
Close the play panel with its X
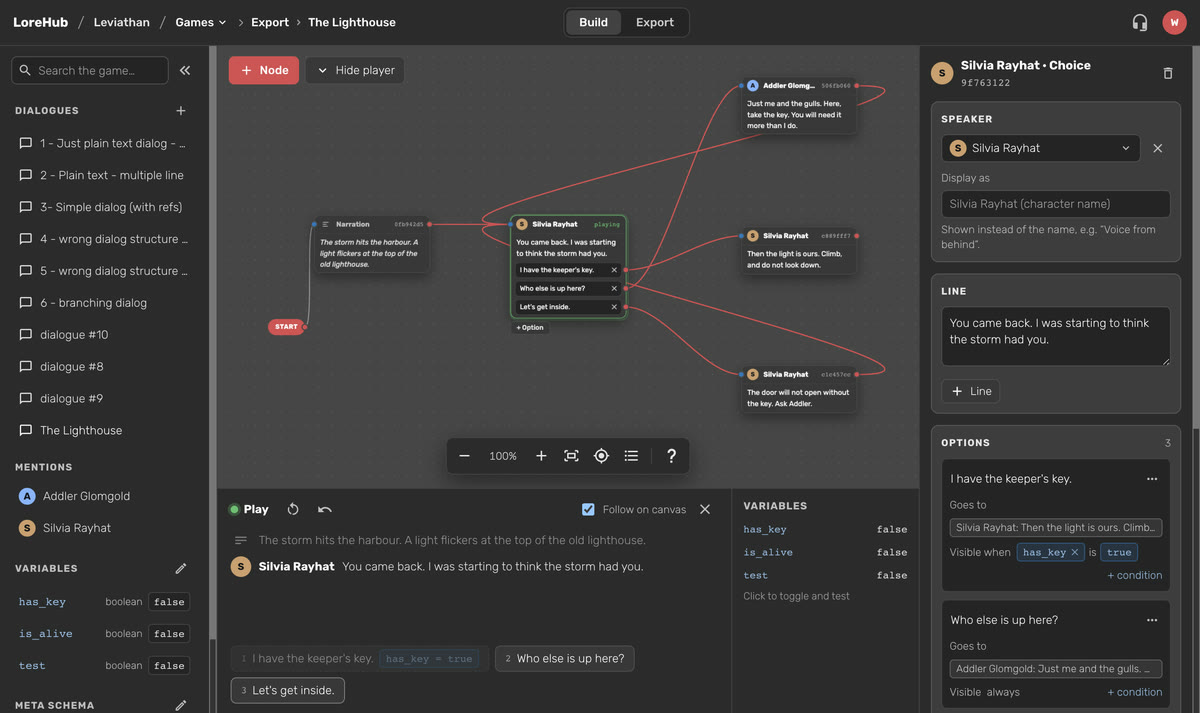[x=705, y=509]
